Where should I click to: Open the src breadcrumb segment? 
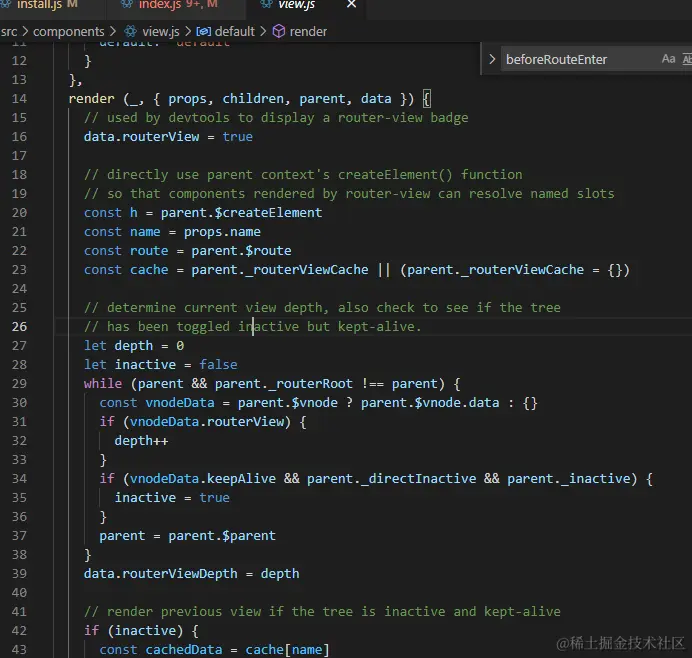9,32
